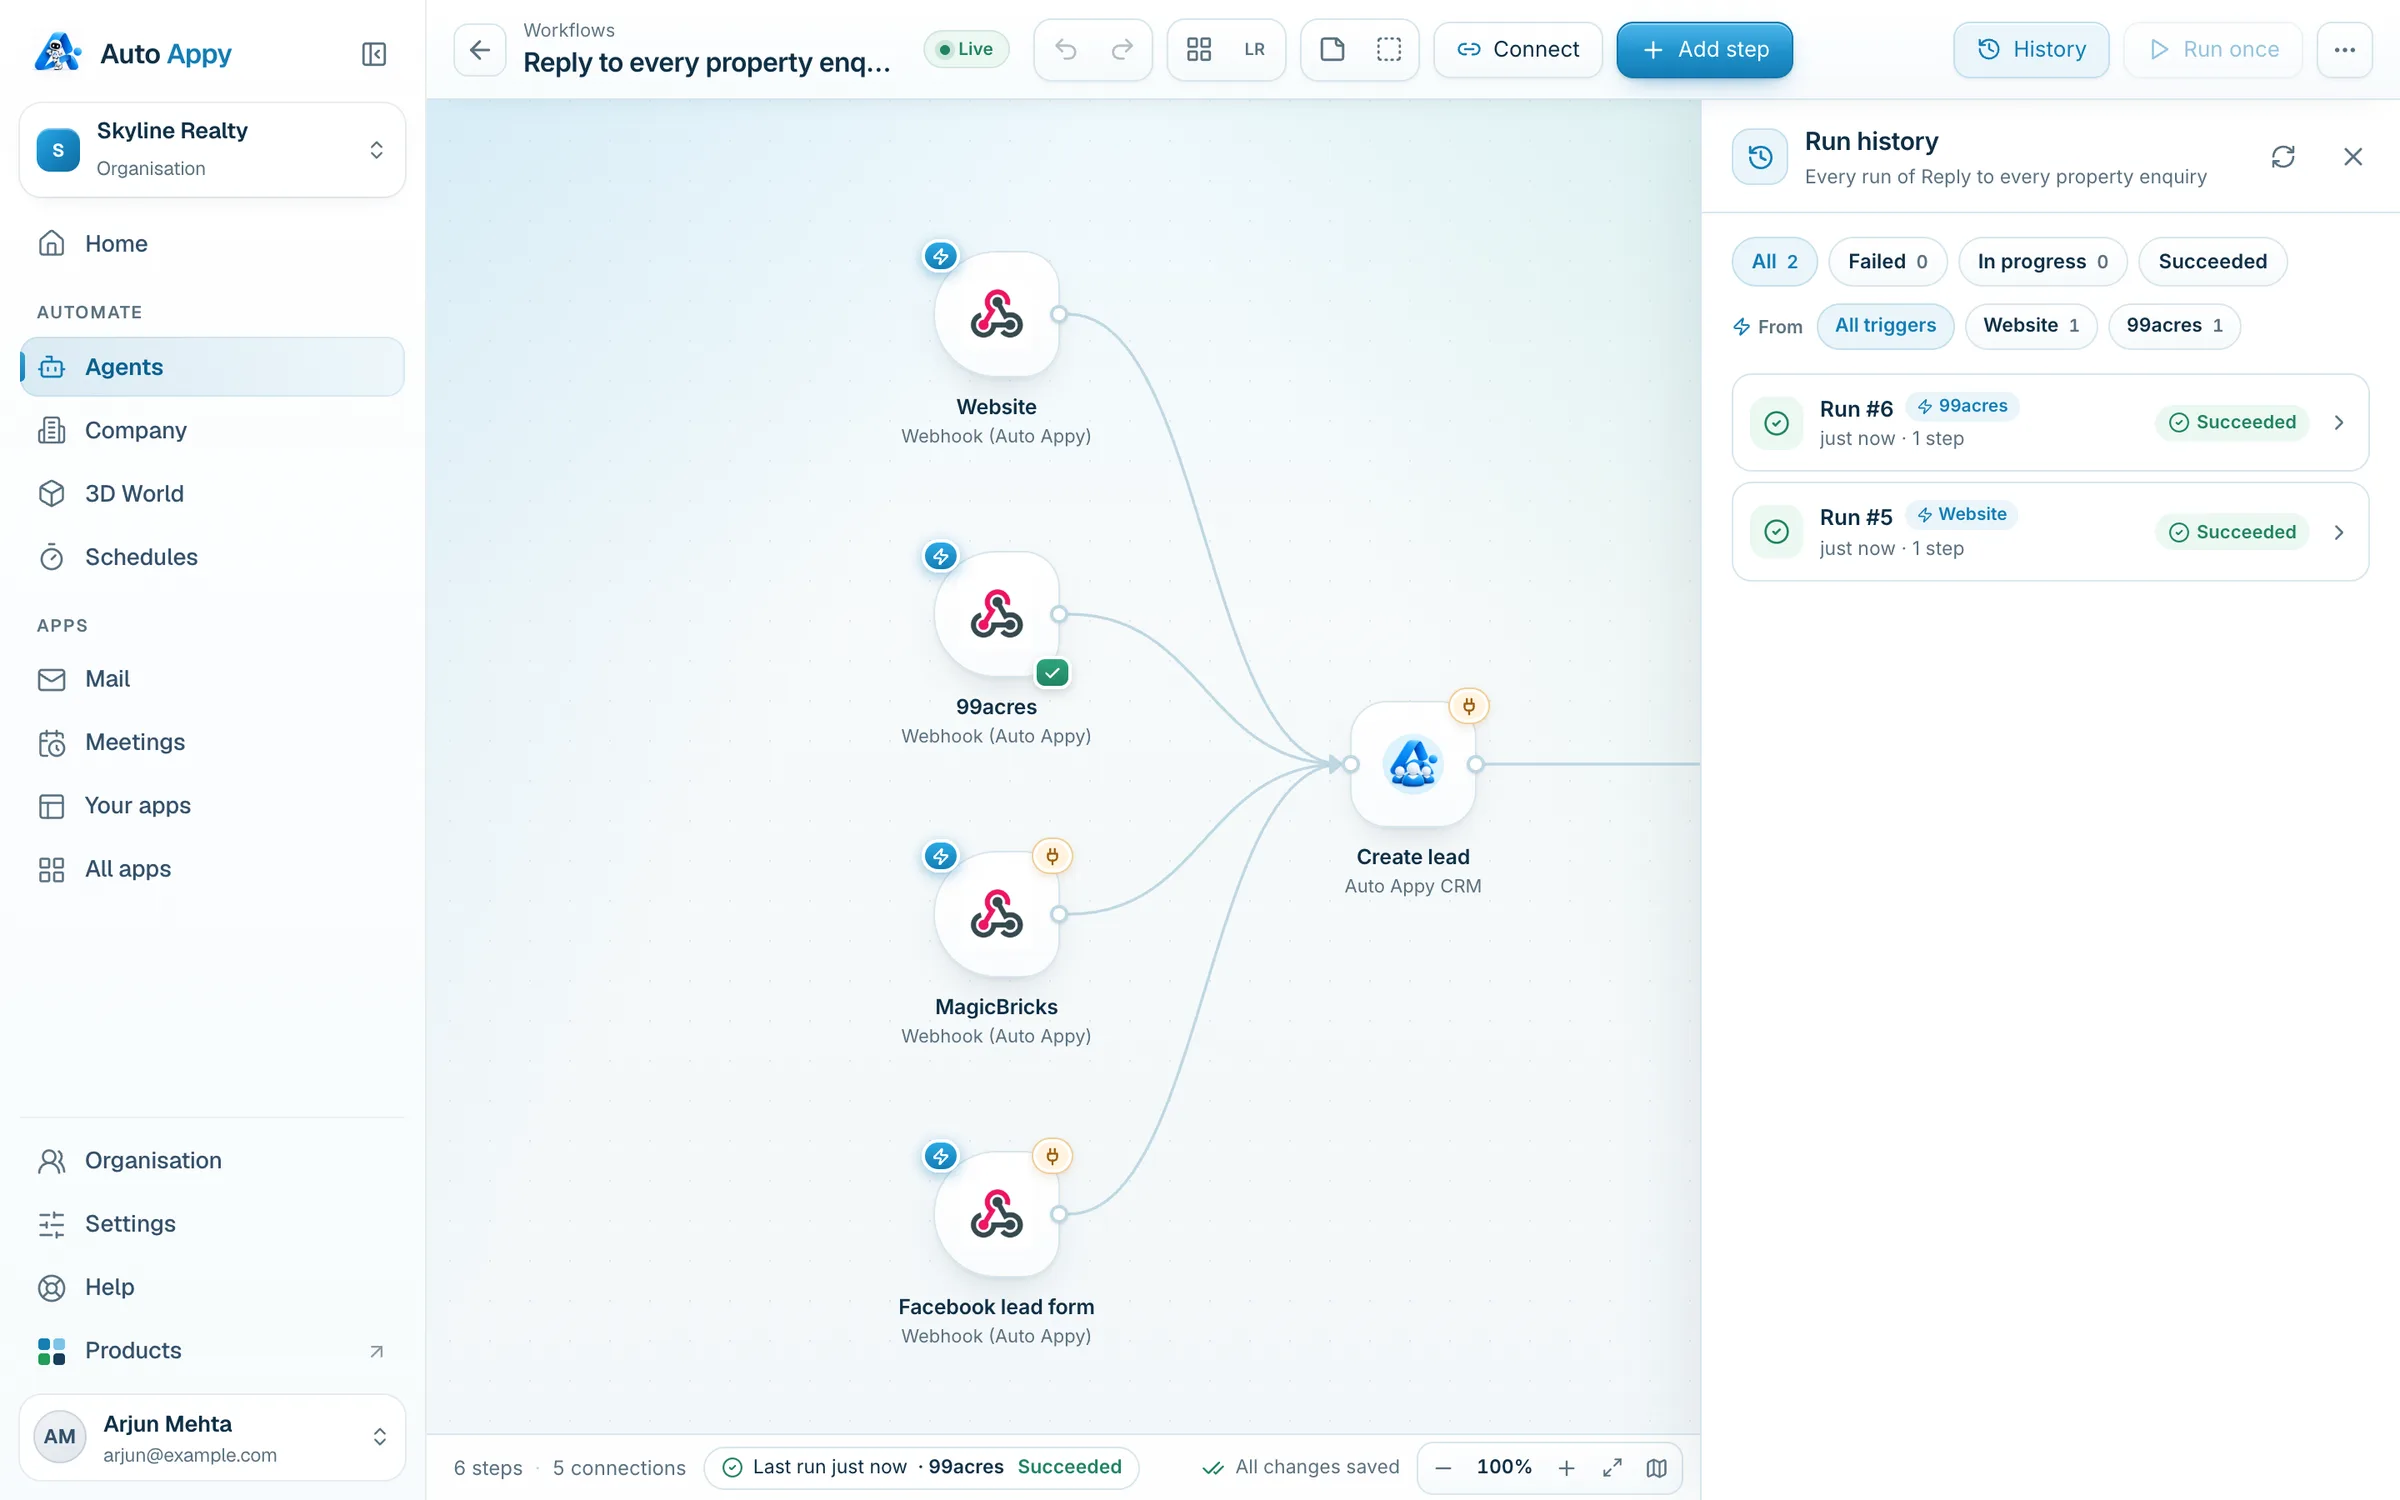Viewport: 2400px width, 1500px height.
Task: Click the Add step button
Action: [x=1704, y=49]
